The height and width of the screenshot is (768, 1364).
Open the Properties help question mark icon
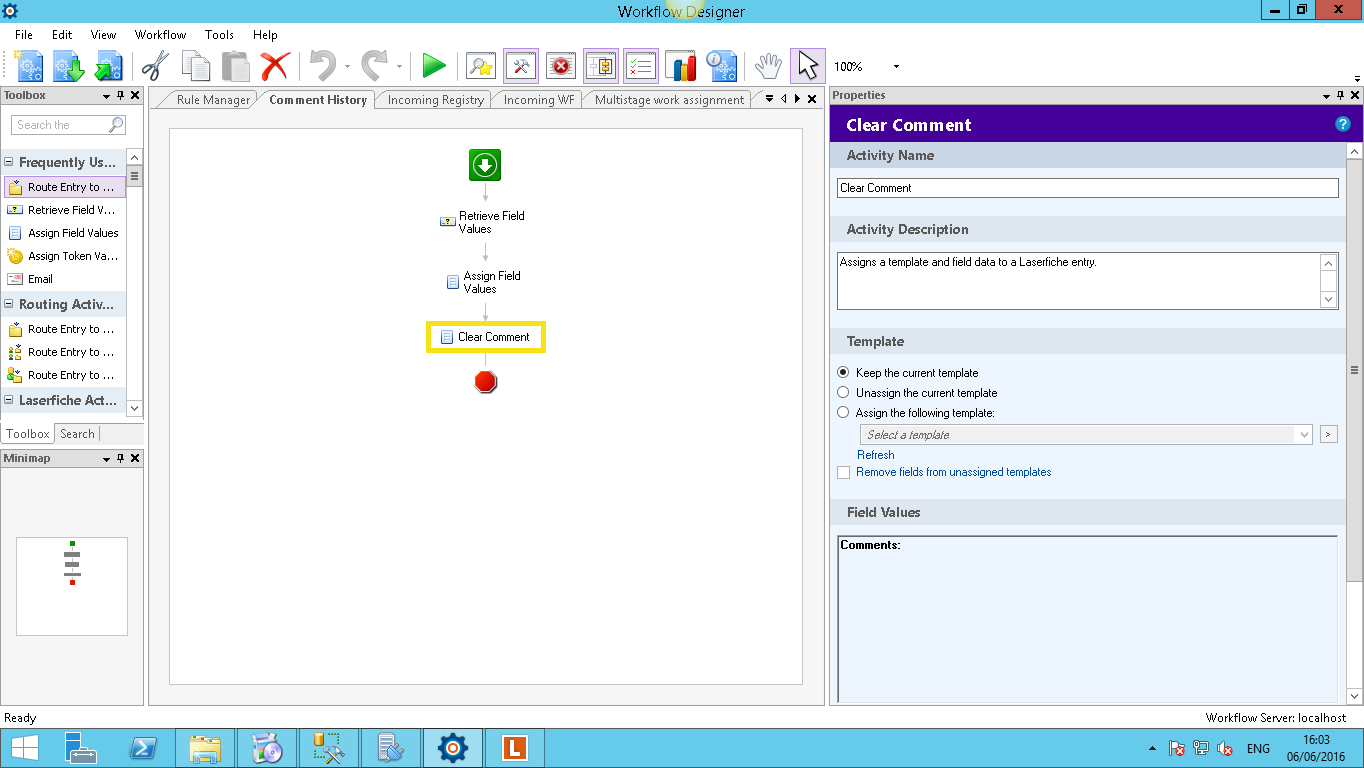(x=1343, y=124)
